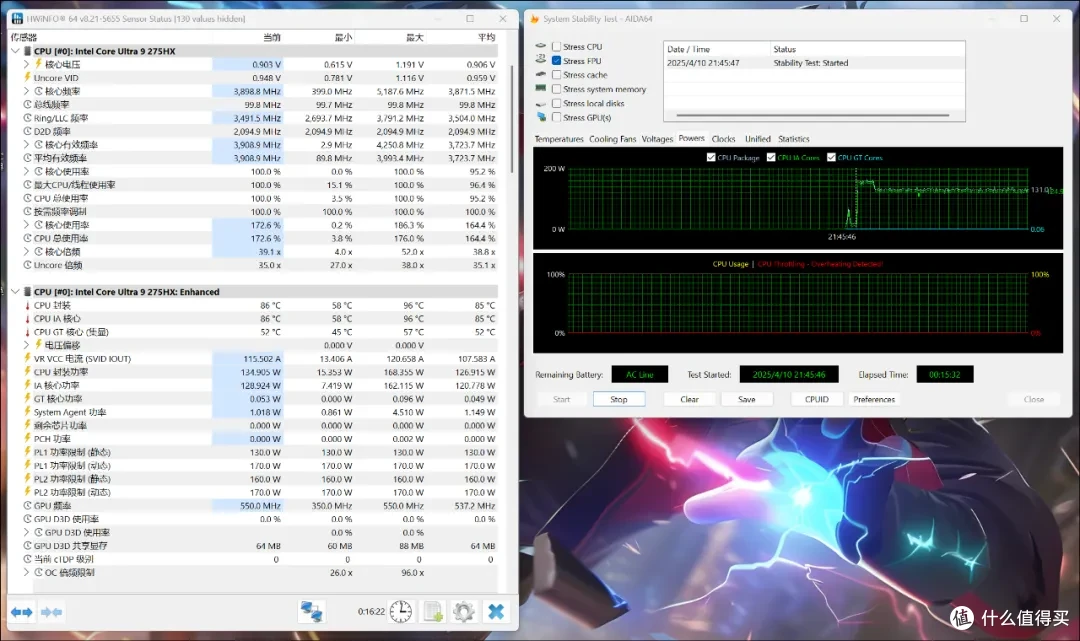Click the HWiNFO vertical scrollbar
The width and height of the screenshot is (1080, 641).
pos(512,118)
